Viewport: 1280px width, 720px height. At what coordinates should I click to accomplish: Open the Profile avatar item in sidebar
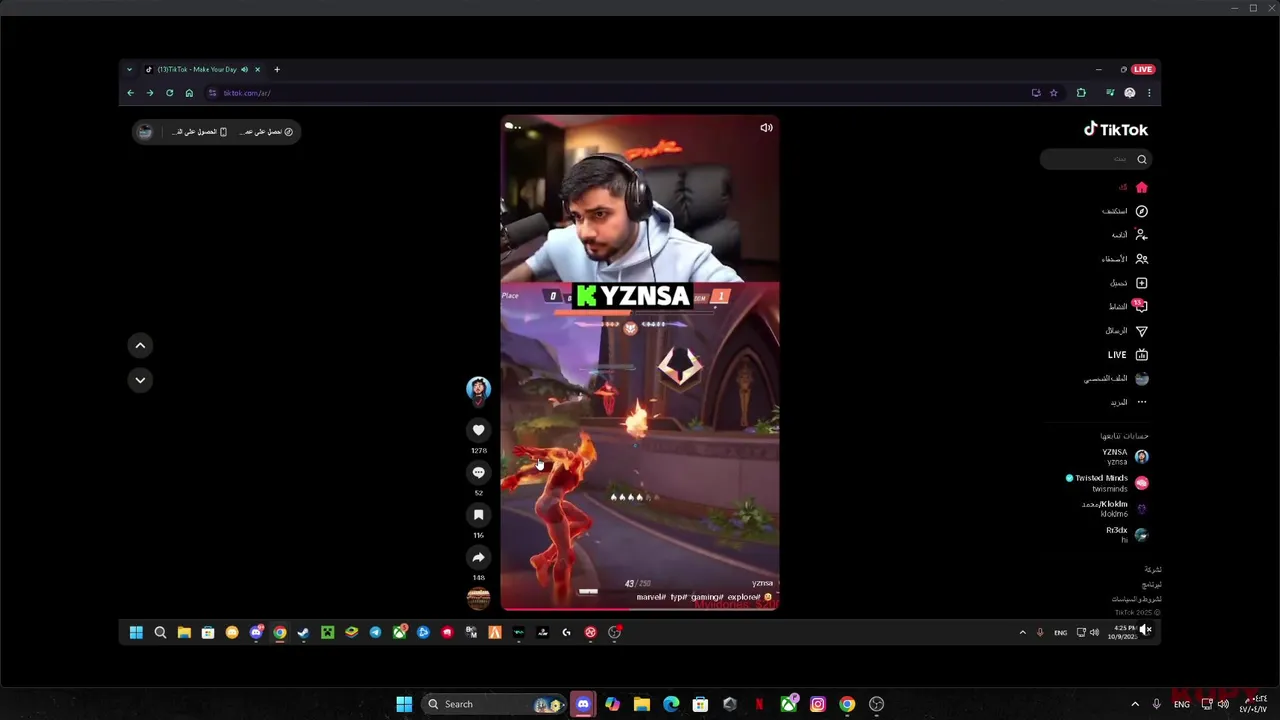(x=1141, y=379)
